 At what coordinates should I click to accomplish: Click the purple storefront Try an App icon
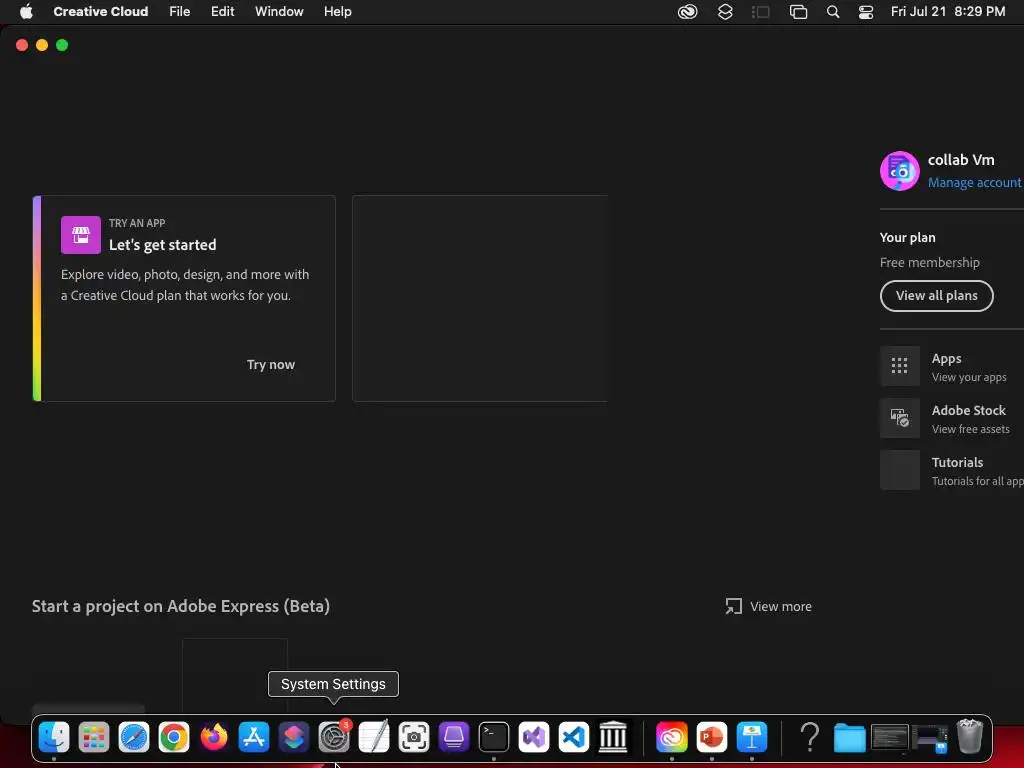tap(80, 234)
